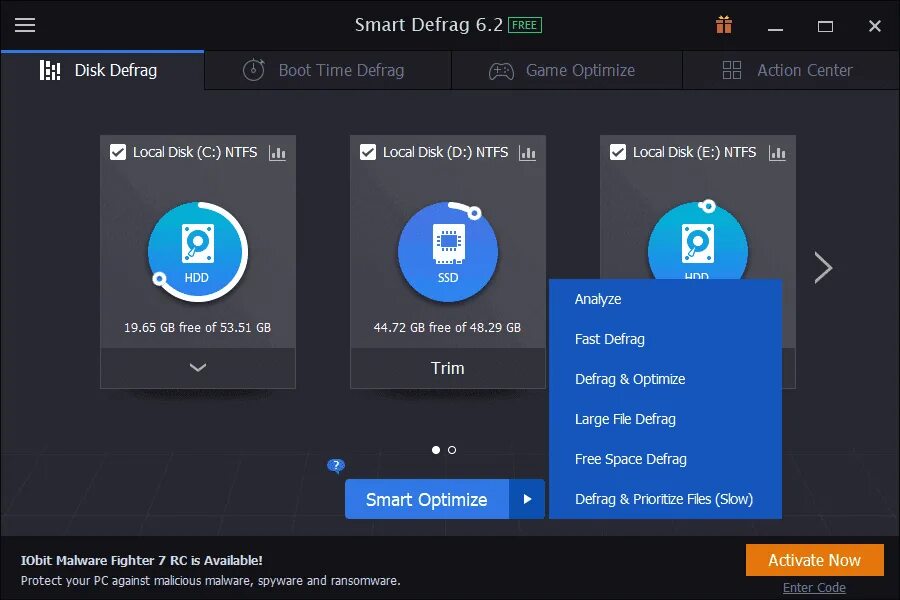Switch to the Boot Time Defrag tab
The height and width of the screenshot is (600, 900).
[328, 70]
